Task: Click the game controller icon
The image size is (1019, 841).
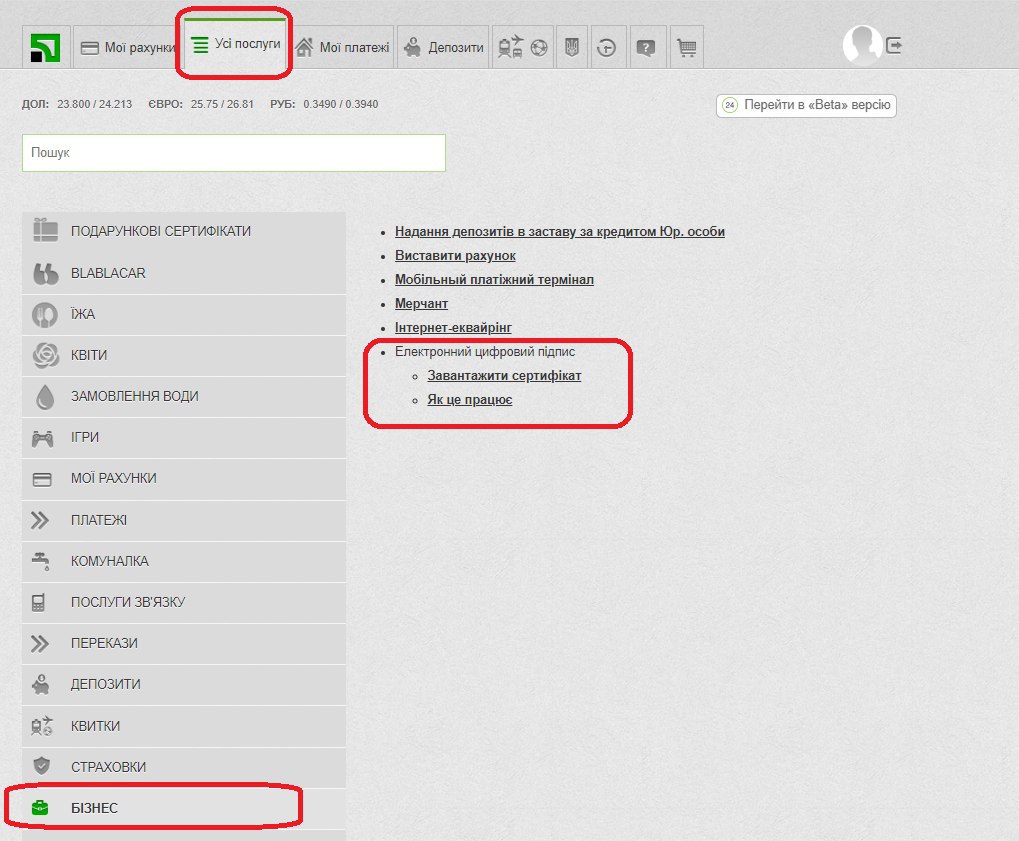Action: click(43, 439)
